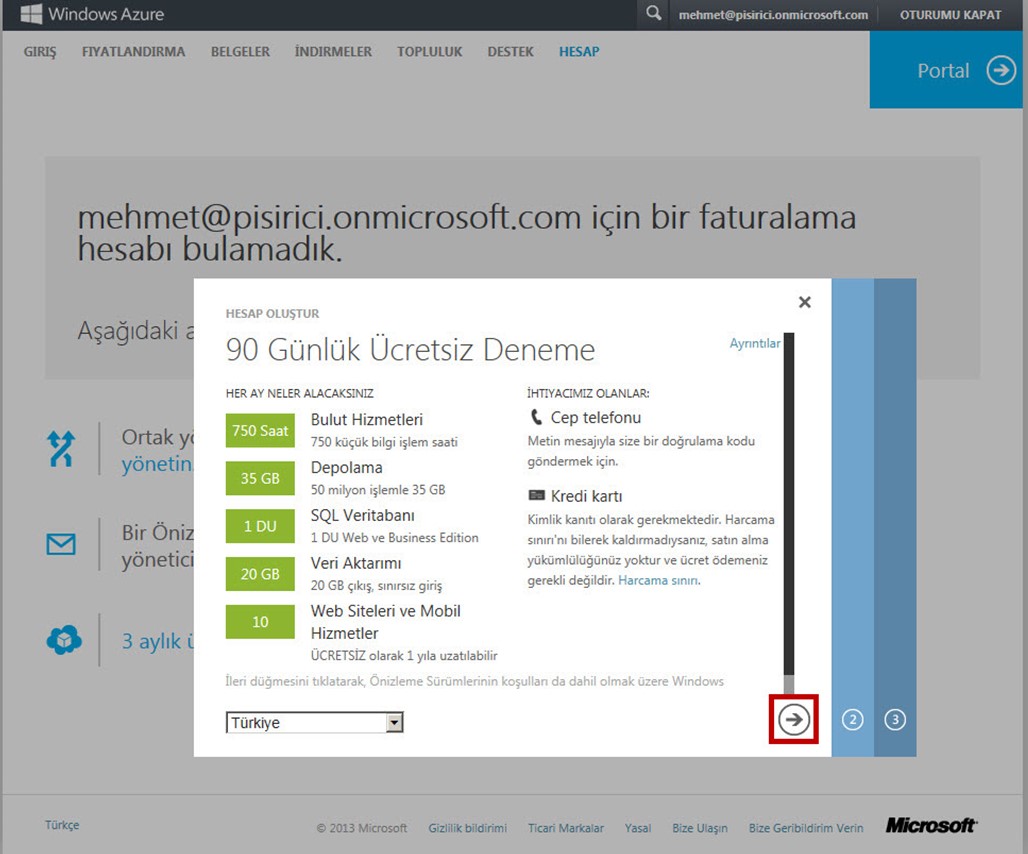Click the cloud cube trial icon
This screenshot has width=1028, height=854.
pyautogui.click(x=64, y=640)
